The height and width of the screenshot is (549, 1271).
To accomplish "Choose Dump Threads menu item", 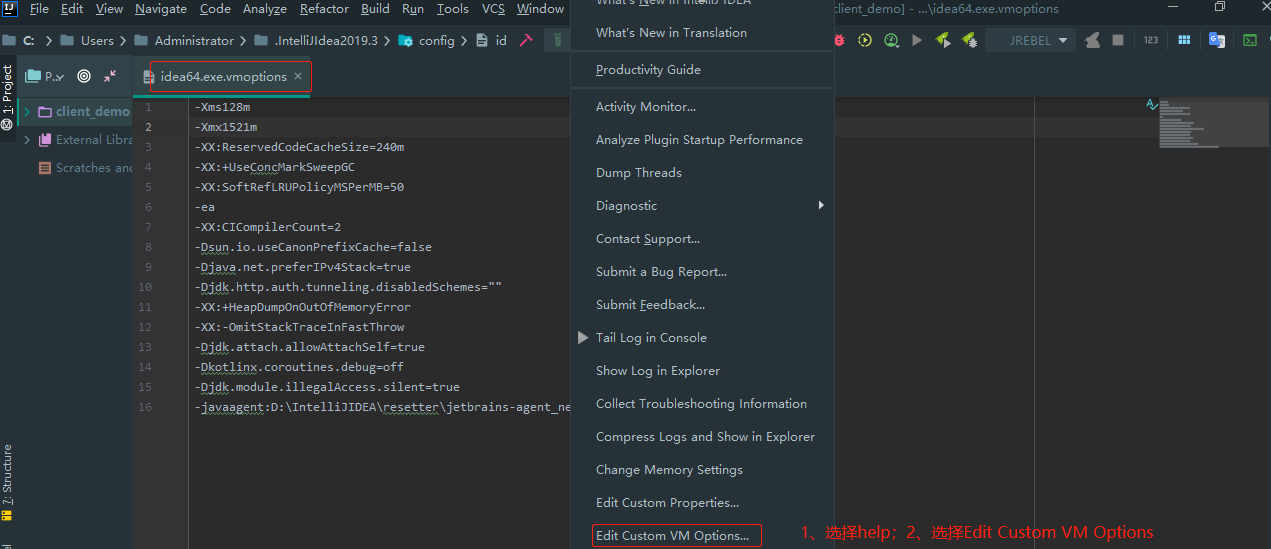I will coord(638,173).
